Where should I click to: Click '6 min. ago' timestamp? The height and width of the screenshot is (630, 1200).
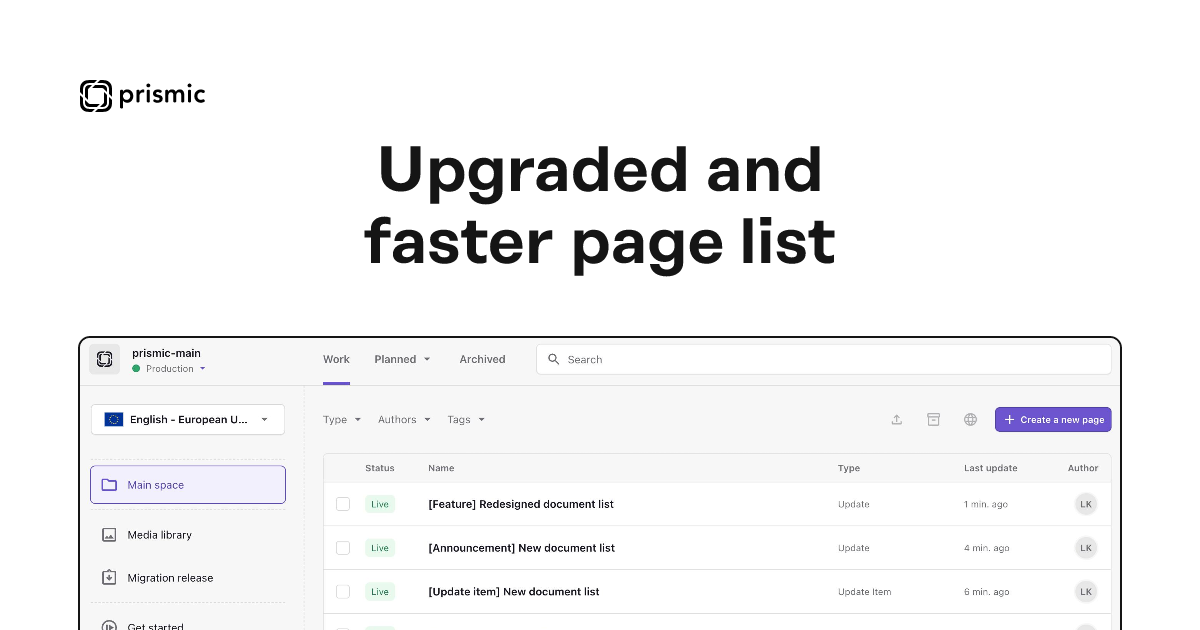[x=987, y=592]
